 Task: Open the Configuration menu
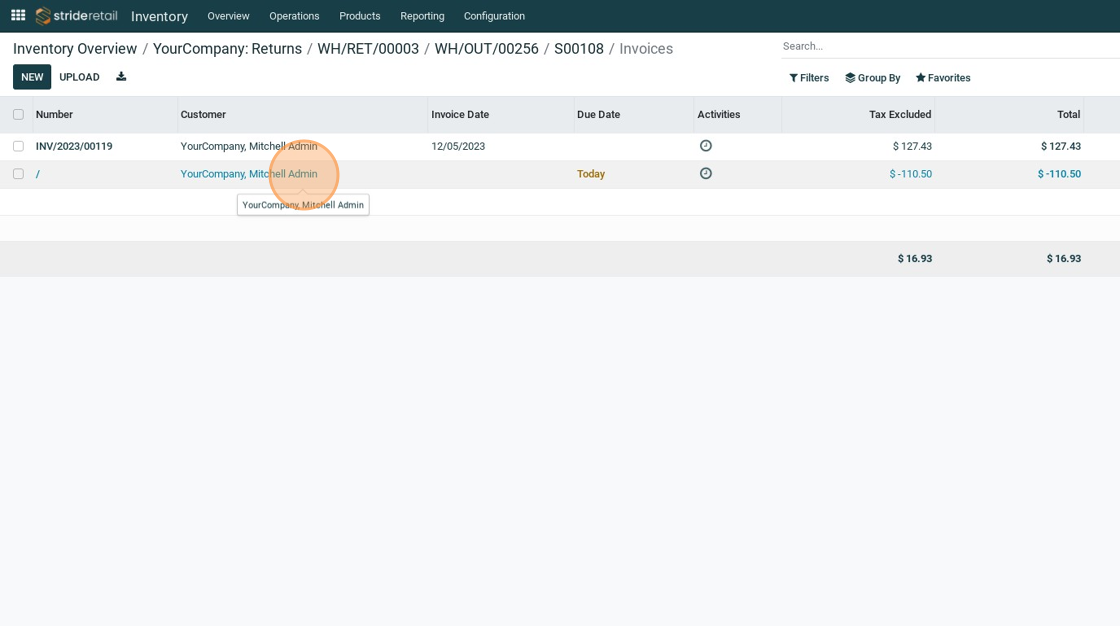494,16
